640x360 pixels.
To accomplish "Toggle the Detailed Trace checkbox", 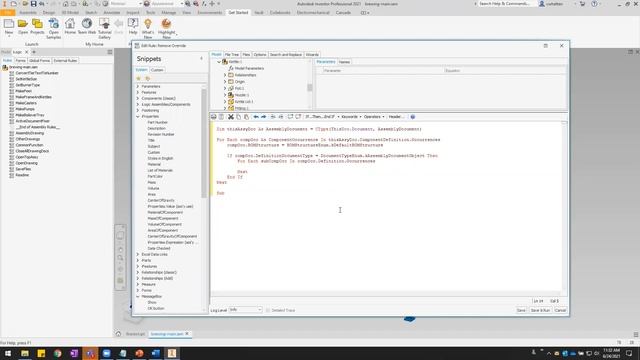I will click(268, 310).
